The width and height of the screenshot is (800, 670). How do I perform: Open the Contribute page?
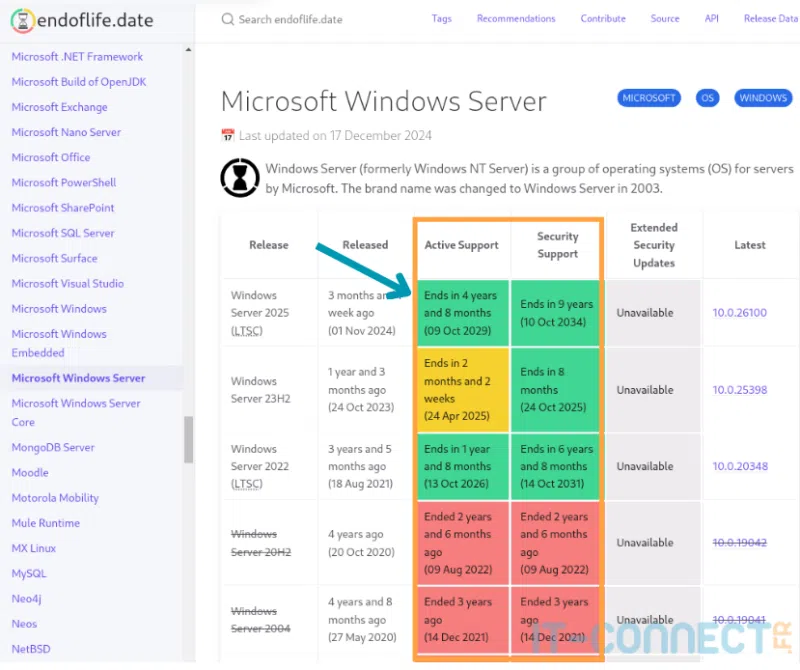603,18
